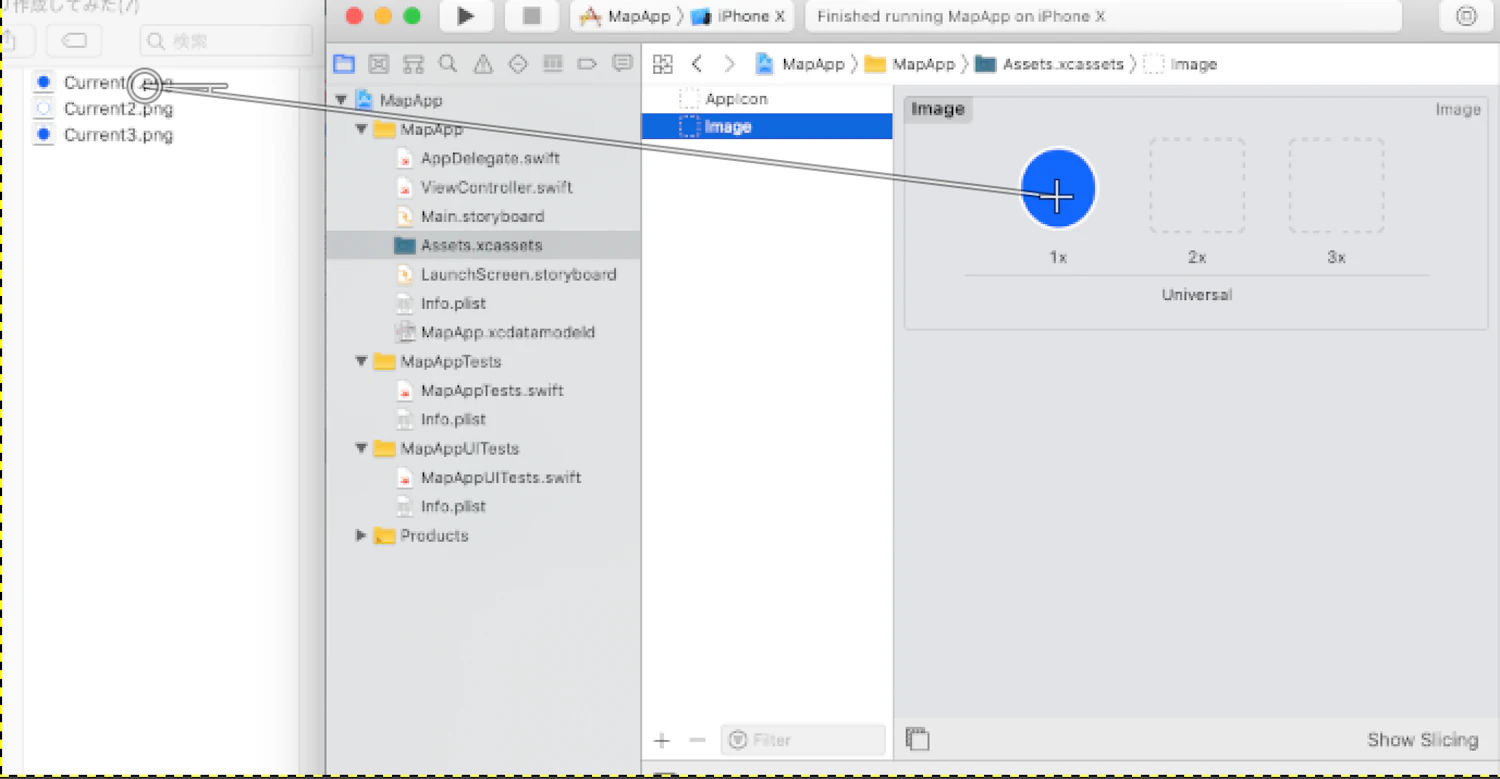Viewport: 1500px width, 779px height.
Task: Focus the asset Filter field
Action: pyautogui.click(x=803, y=740)
